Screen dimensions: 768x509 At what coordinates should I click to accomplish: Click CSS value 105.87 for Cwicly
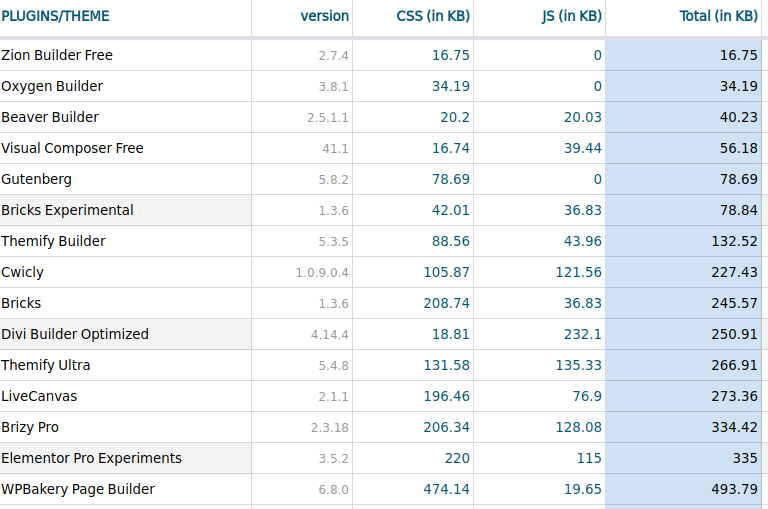point(447,272)
